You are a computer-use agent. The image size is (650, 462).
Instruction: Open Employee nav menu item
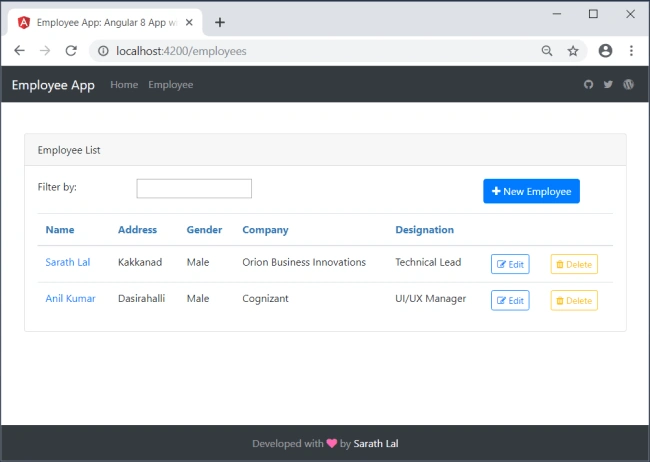pyautogui.click(x=170, y=85)
